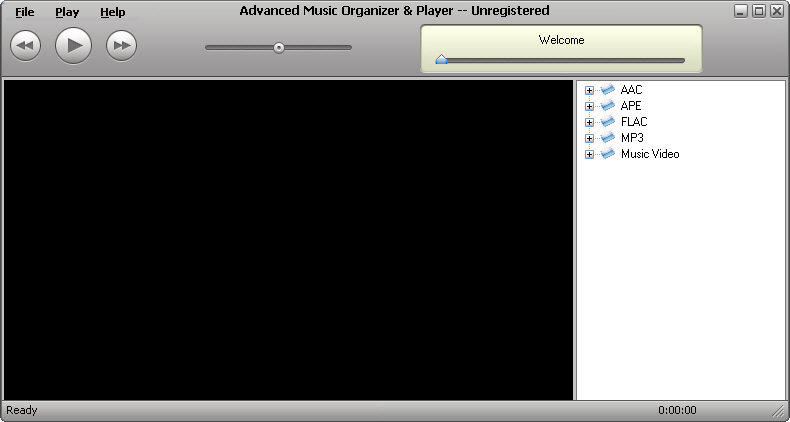Click the APE category icon
This screenshot has width=790, height=422.
point(608,106)
